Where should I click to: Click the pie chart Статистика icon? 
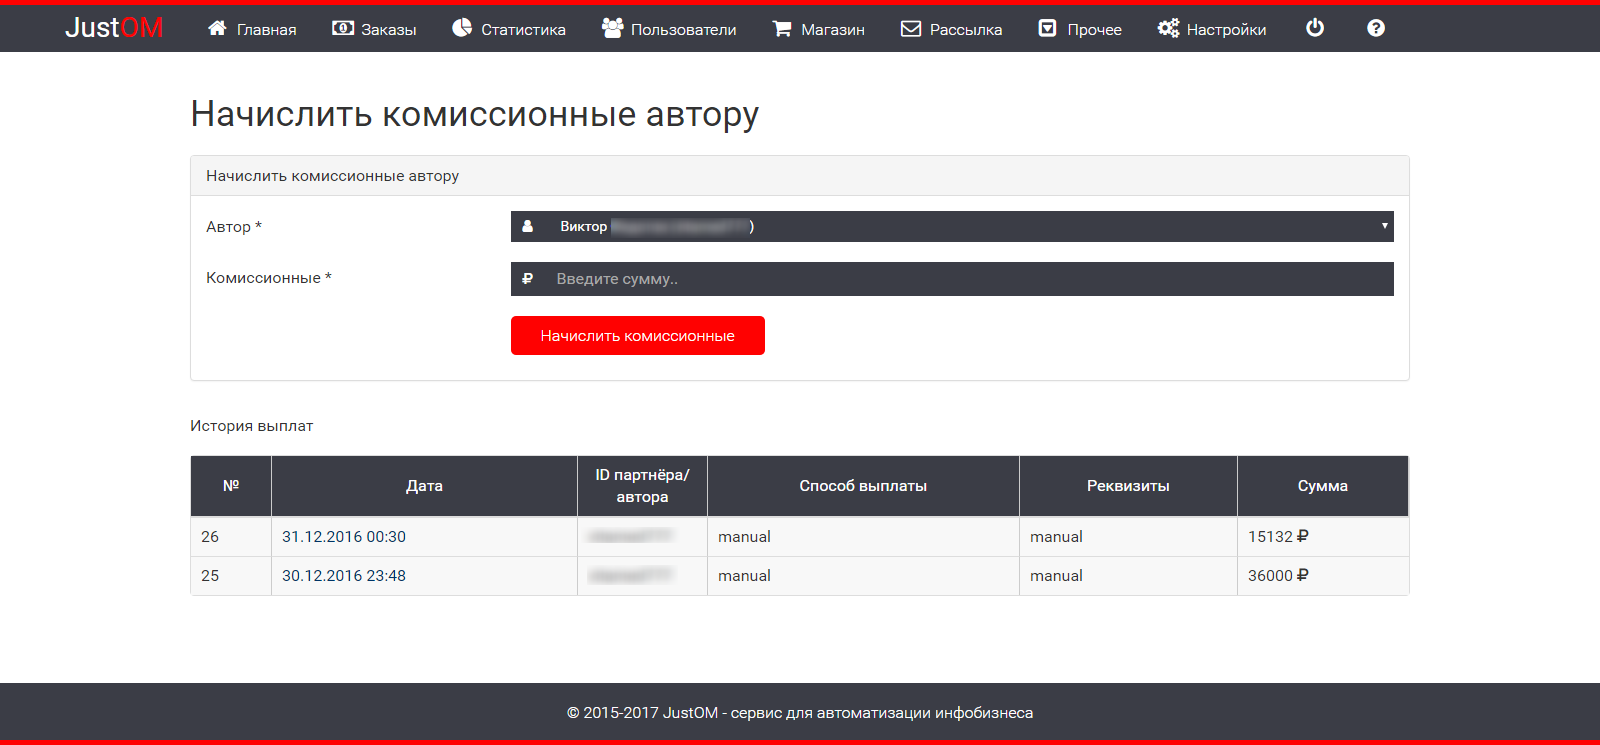pyautogui.click(x=462, y=28)
